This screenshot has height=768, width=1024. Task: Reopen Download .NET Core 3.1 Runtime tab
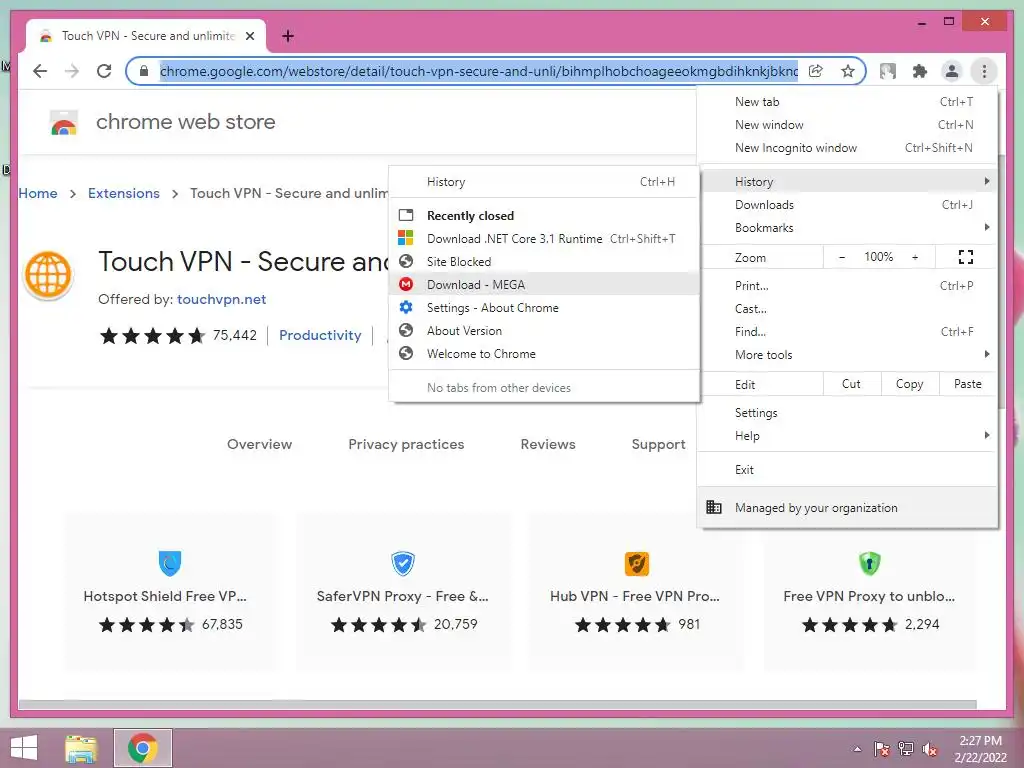[544, 238]
